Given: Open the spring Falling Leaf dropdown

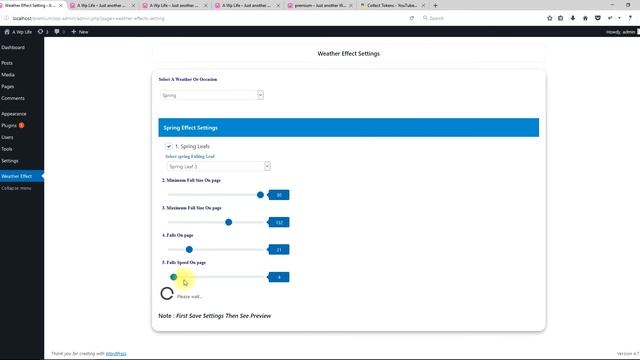Looking at the screenshot, I should [x=219, y=166].
